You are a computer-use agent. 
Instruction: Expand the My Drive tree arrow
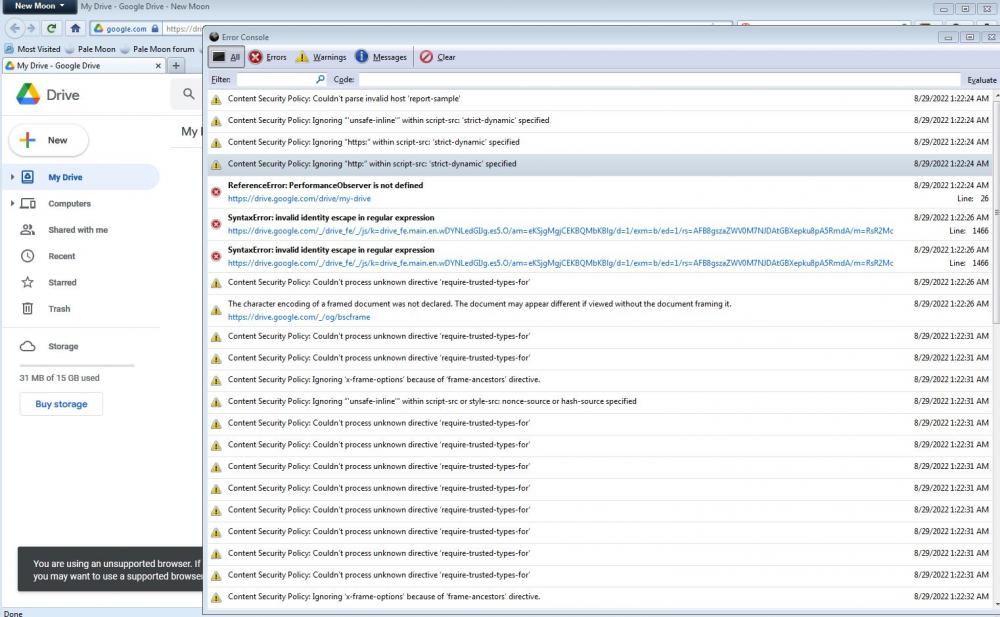coord(11,177)
